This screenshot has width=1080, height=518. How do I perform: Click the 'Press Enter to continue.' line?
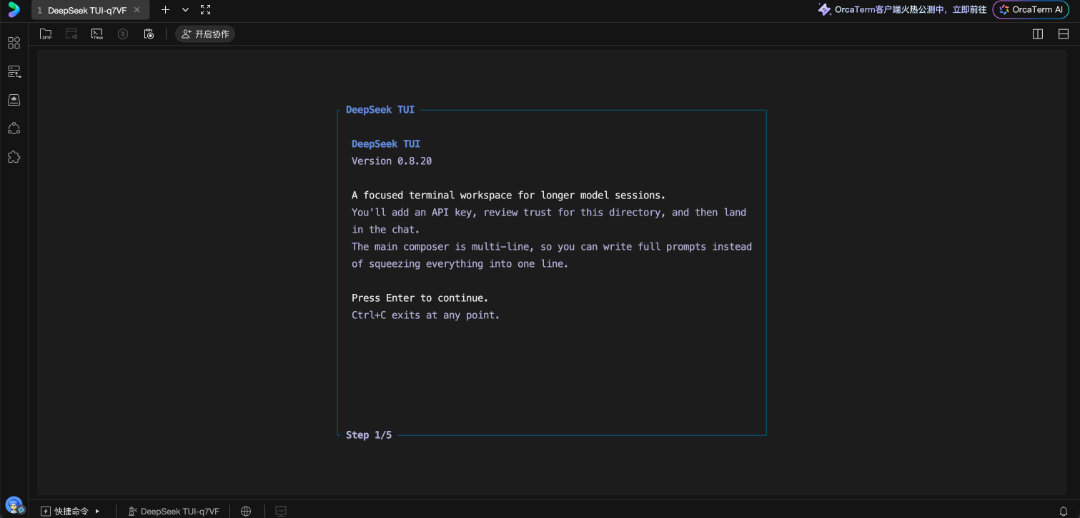click(420, 298)
